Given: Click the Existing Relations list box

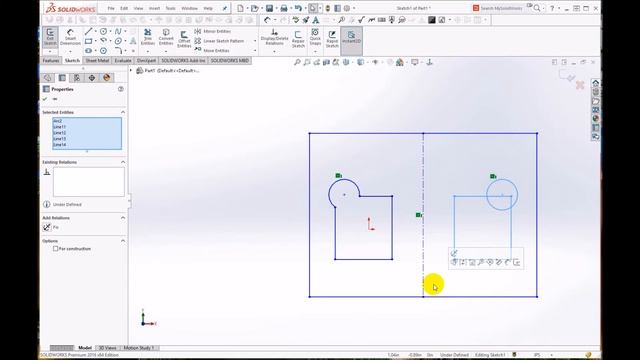Looking at the screenshot, I should (x=89, y=182).
